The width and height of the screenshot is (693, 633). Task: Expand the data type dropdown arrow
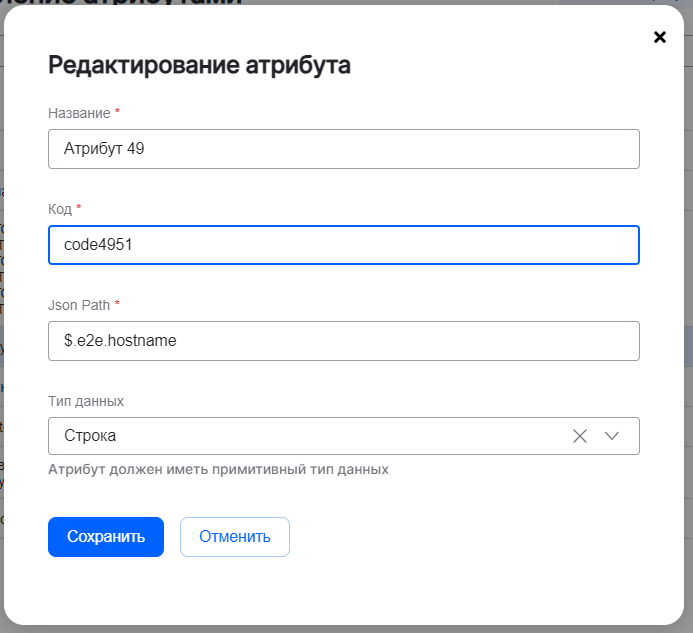coord(613,436)
